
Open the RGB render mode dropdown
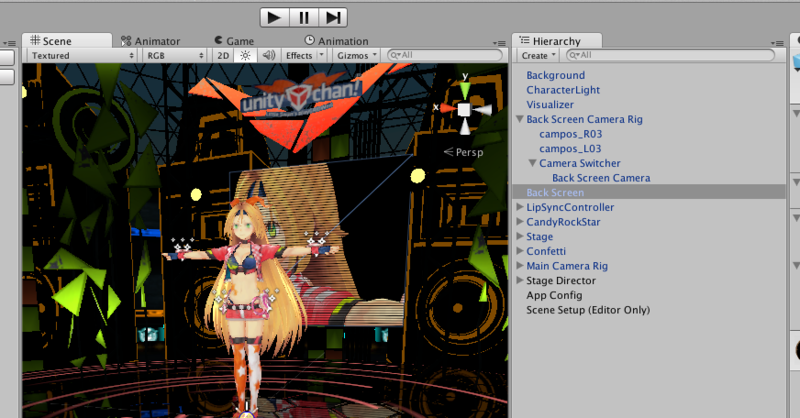174,55
